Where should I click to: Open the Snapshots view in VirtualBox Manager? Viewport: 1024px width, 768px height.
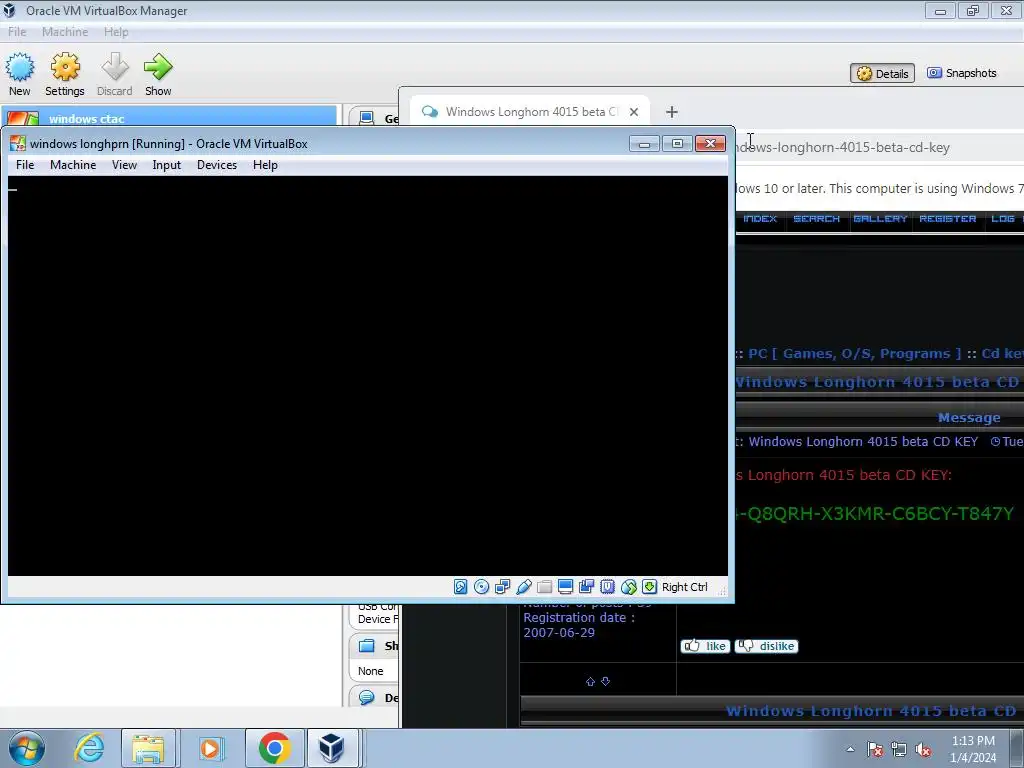pyautogui.click(x=962, y=73)
